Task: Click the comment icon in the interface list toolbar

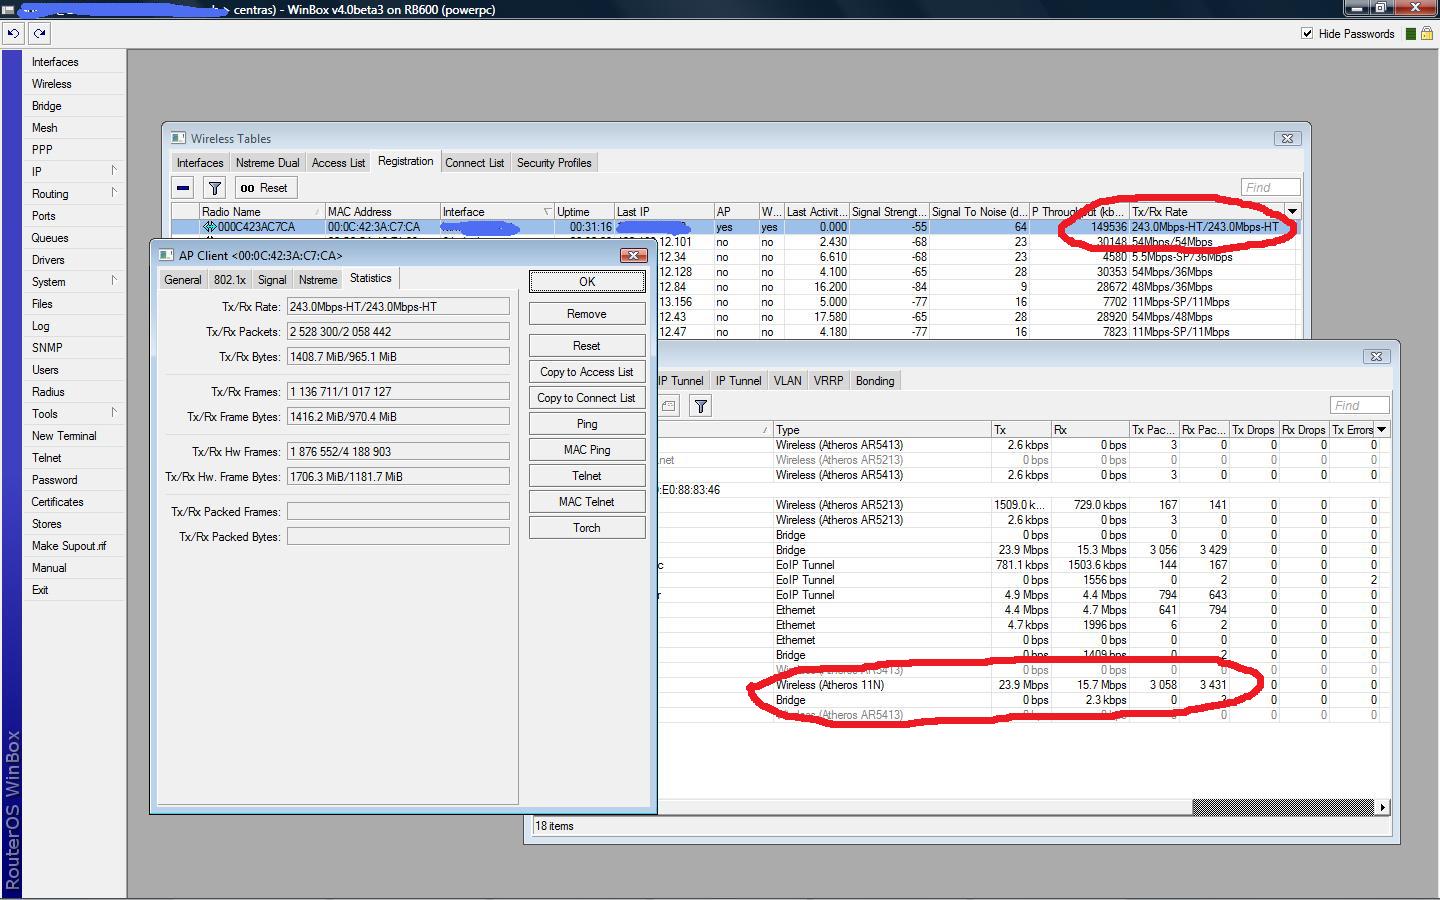Action: (x=669, y=405)
